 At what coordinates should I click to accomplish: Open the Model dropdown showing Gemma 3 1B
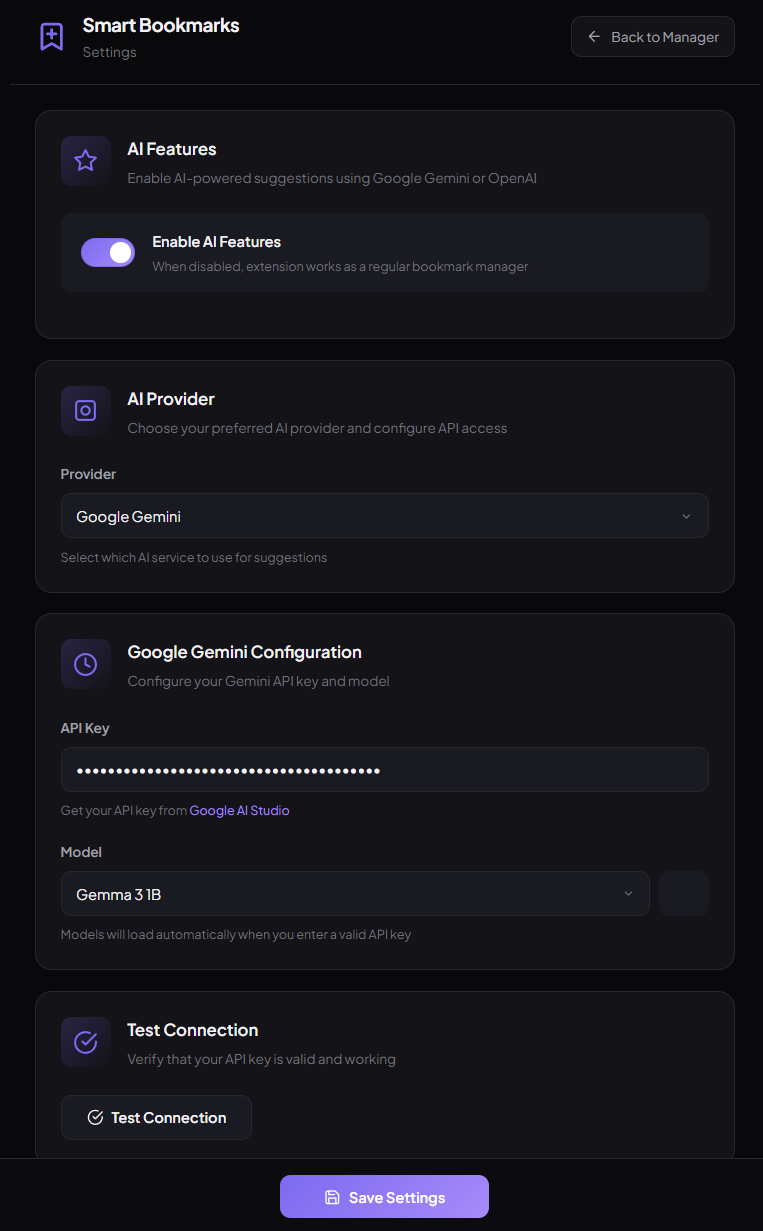355,894
